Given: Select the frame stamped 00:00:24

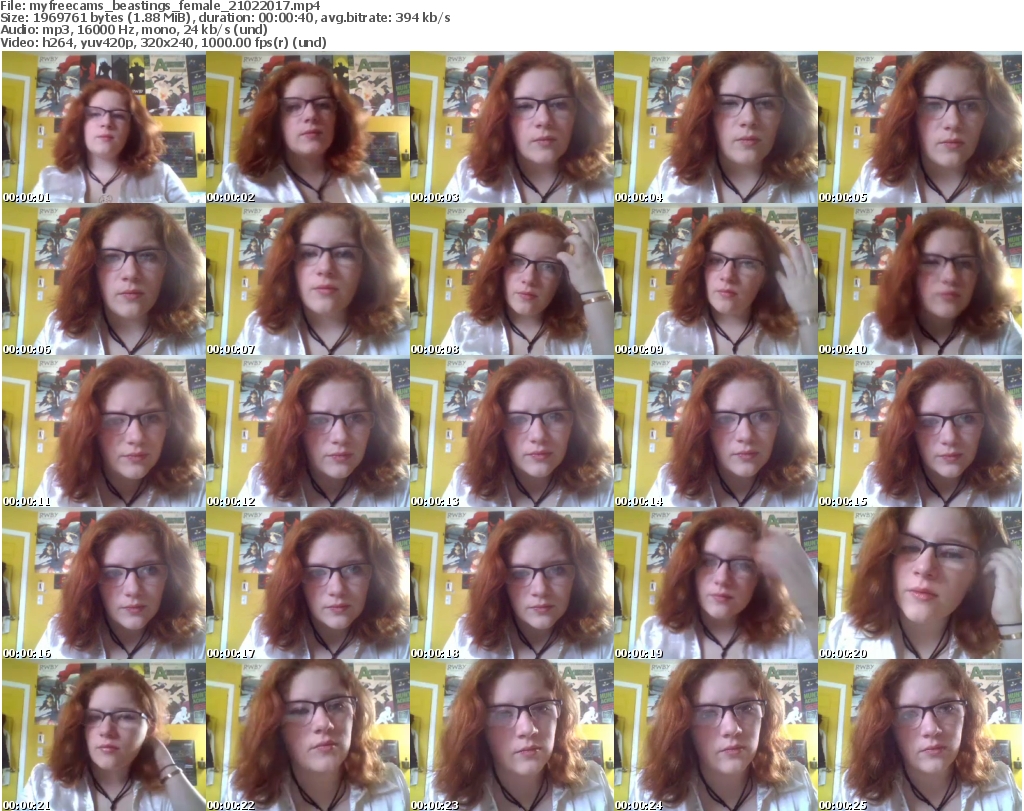Looking at the screenshot, I should (x=716, y=736).
